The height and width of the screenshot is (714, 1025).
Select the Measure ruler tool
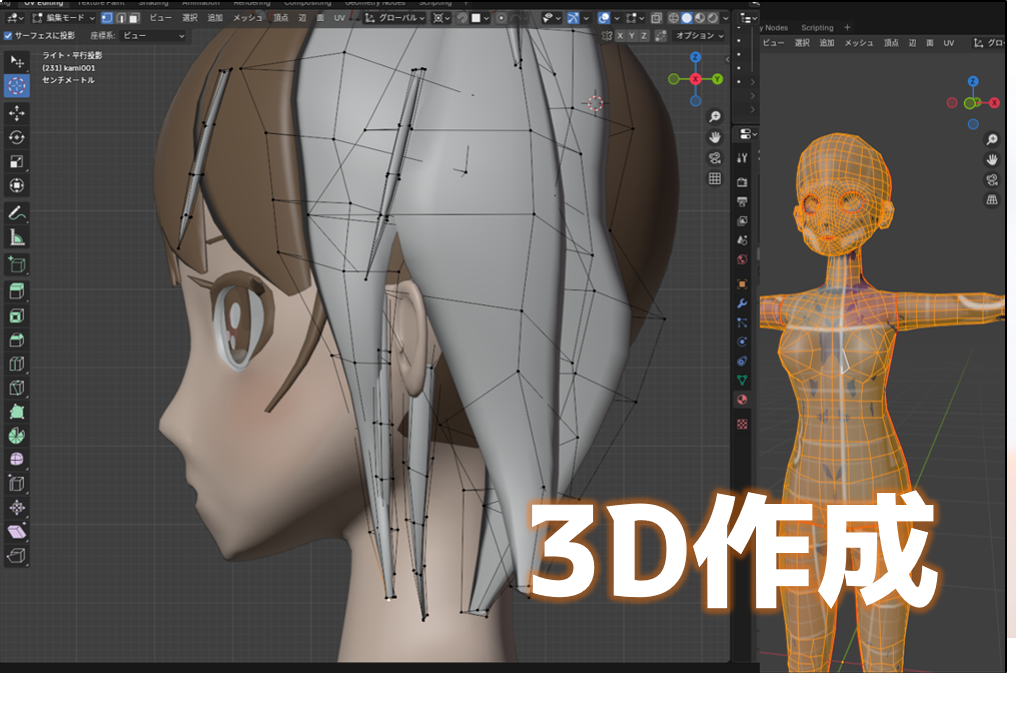tap(16, 237)
